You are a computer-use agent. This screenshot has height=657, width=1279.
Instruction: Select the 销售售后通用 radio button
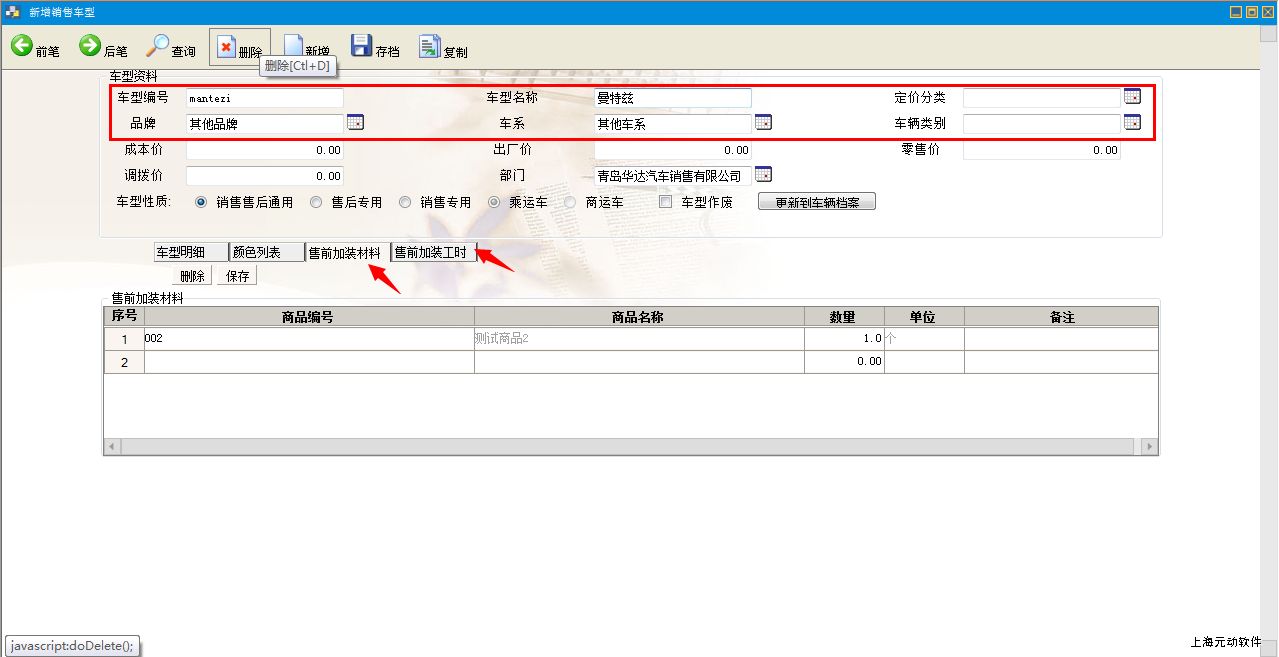tap(201, 202)
